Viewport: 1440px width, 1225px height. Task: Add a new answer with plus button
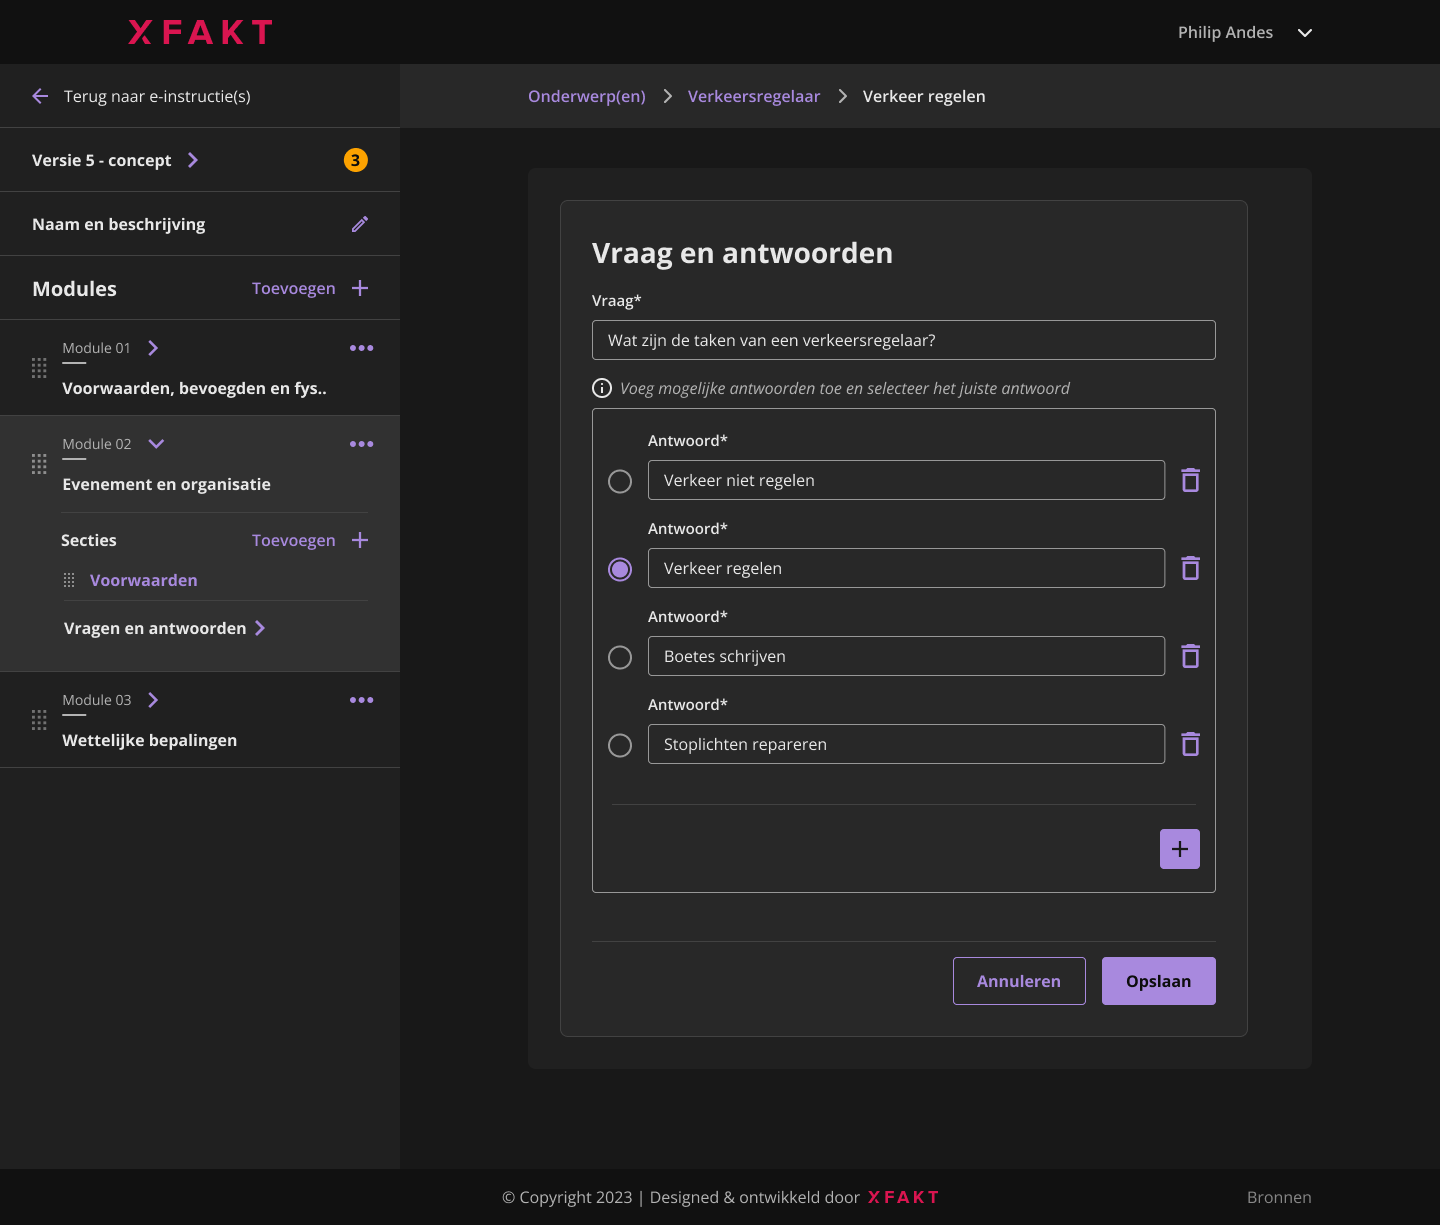tap(1180, 849)
